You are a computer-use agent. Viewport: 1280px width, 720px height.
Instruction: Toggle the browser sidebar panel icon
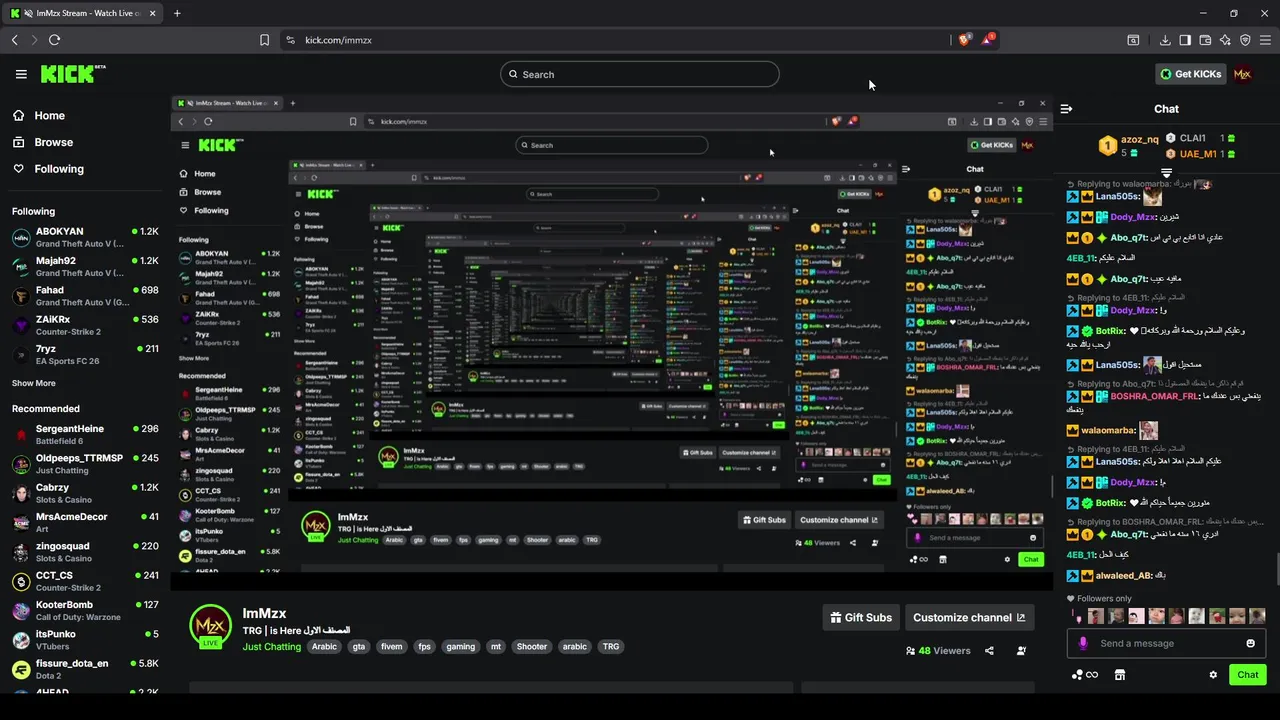(x=1185, y=40)
